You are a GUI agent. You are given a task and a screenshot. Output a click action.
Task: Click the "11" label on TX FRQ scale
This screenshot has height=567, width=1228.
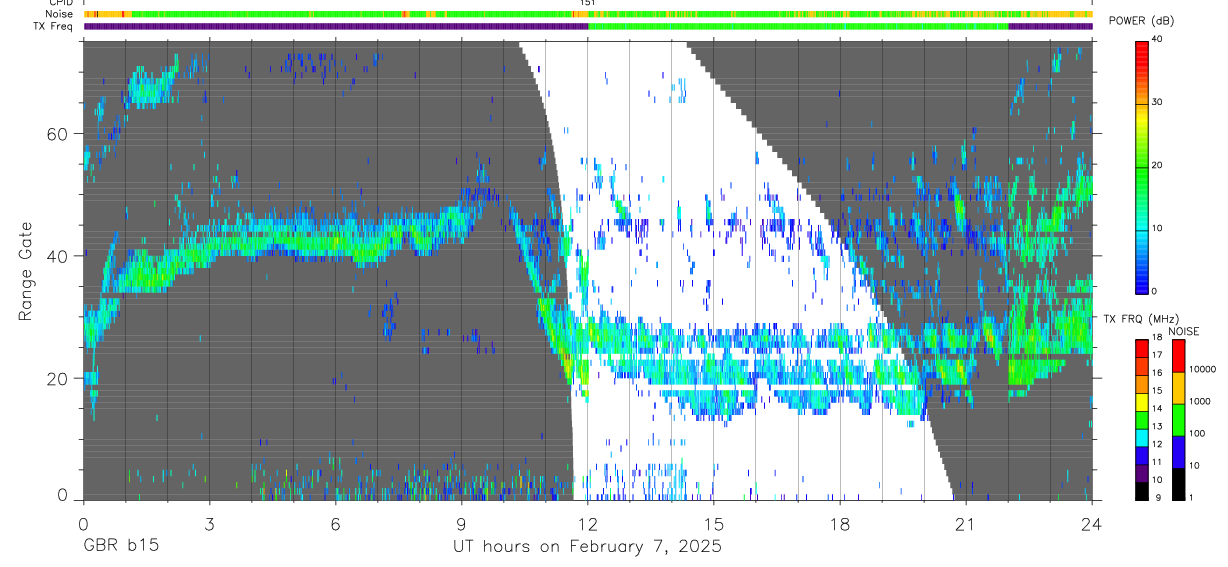point(1158,462)
